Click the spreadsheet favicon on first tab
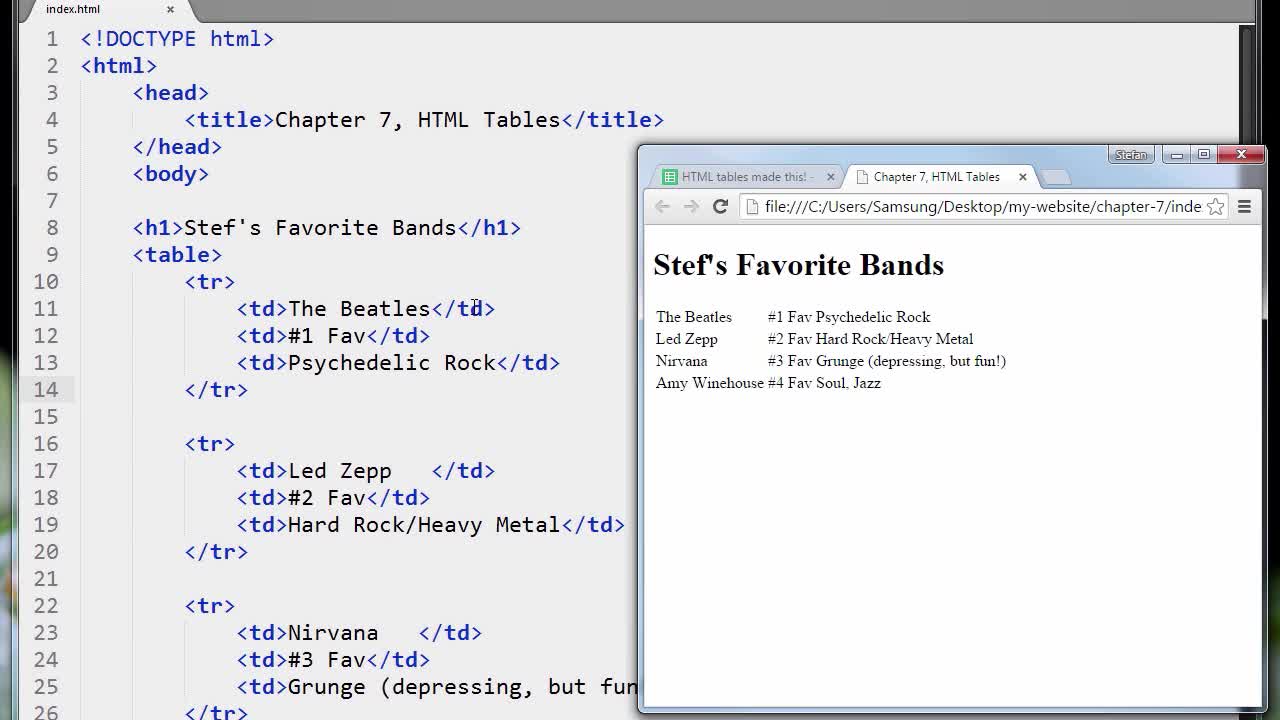This screenshot has width=1280, height=720. (x=669, y=177)
